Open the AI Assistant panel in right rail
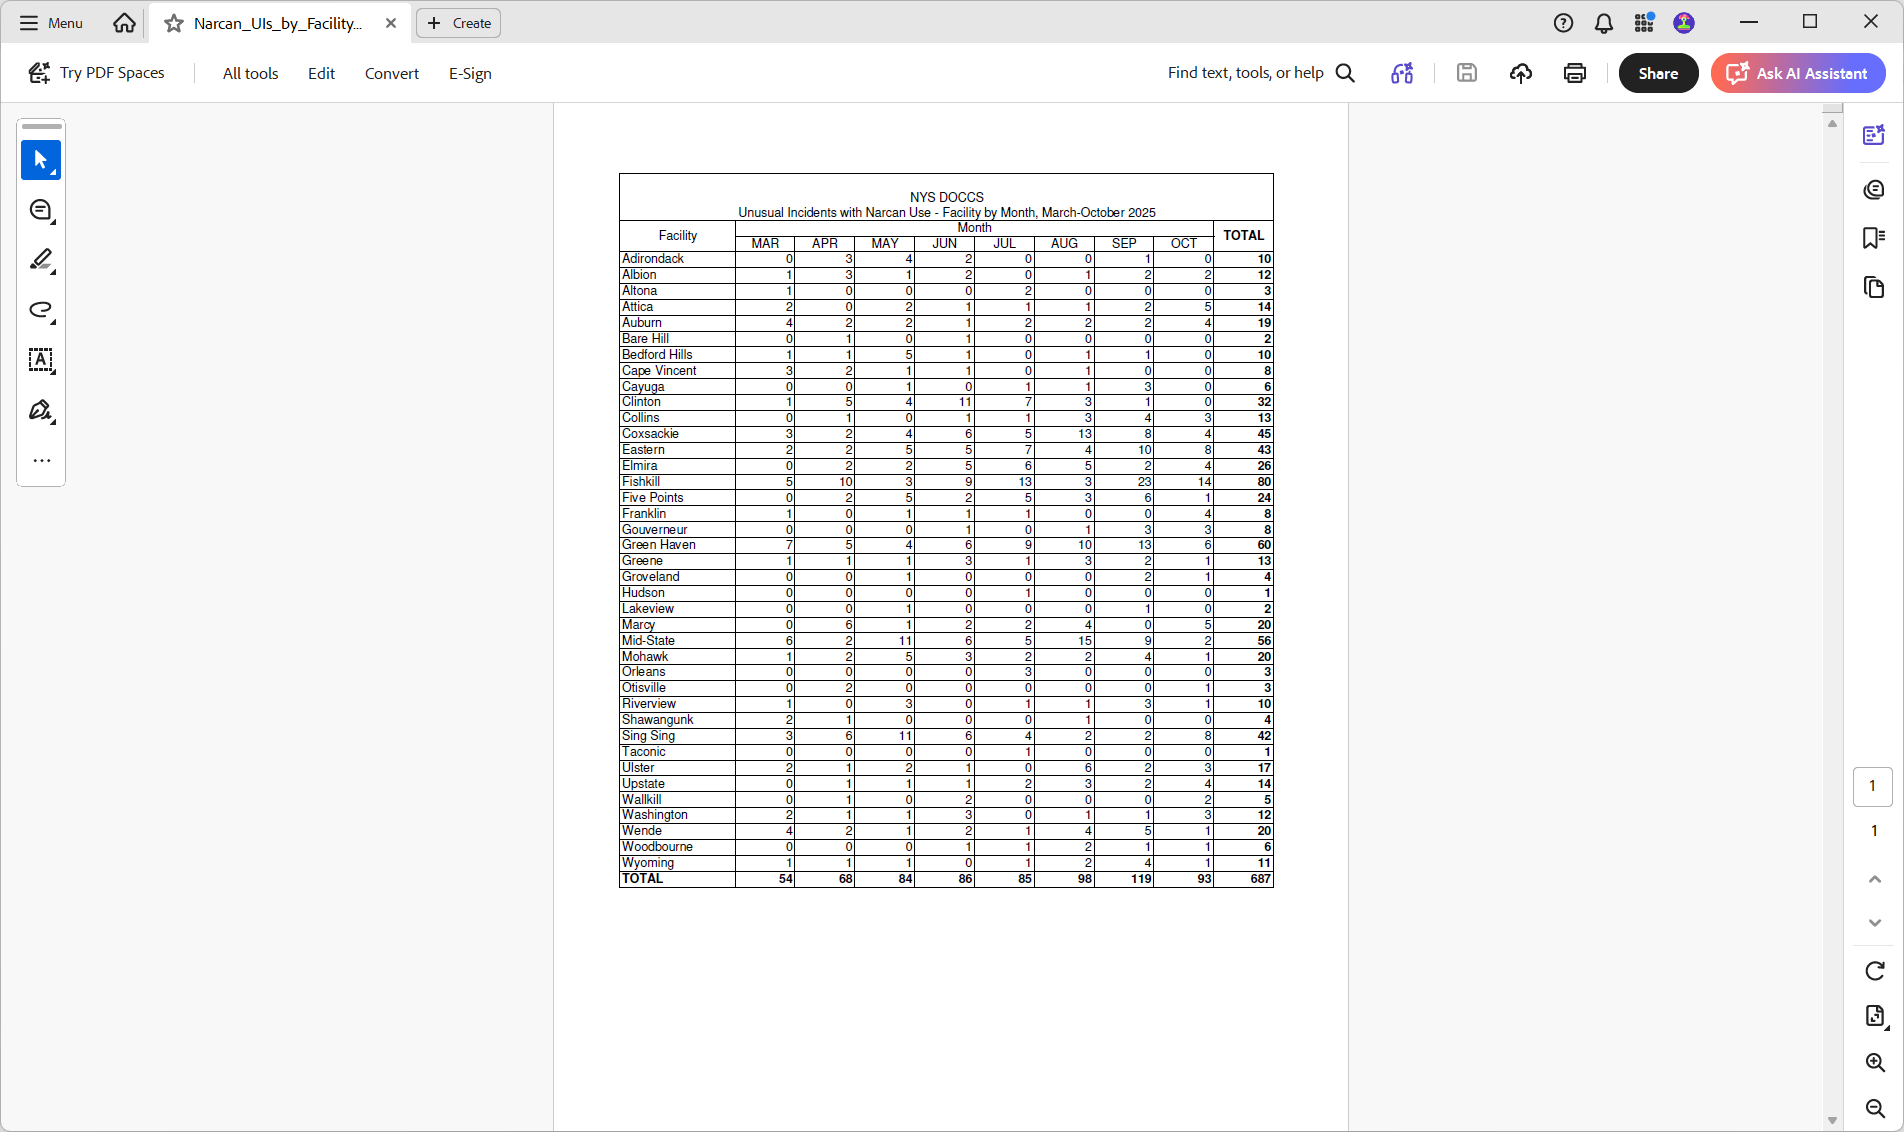Screen dimensions: 1904x1132 pyautogui.click(x=1874, y=135)
